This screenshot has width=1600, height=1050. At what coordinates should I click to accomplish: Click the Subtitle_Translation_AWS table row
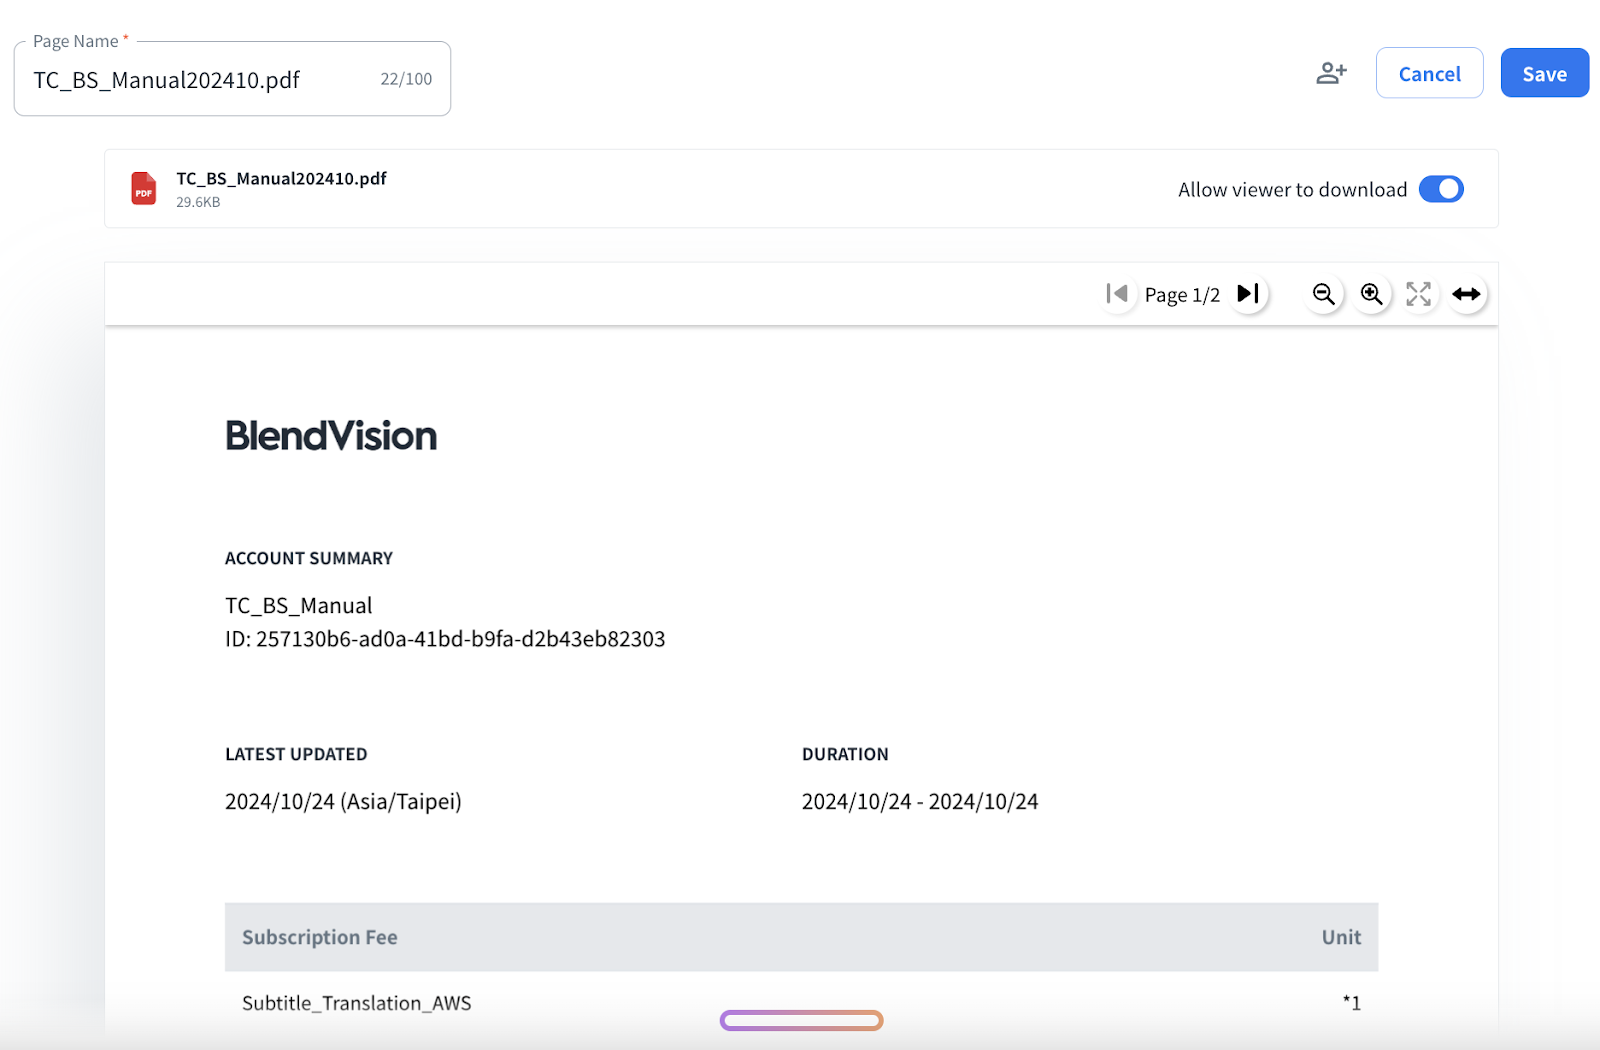357,1003
